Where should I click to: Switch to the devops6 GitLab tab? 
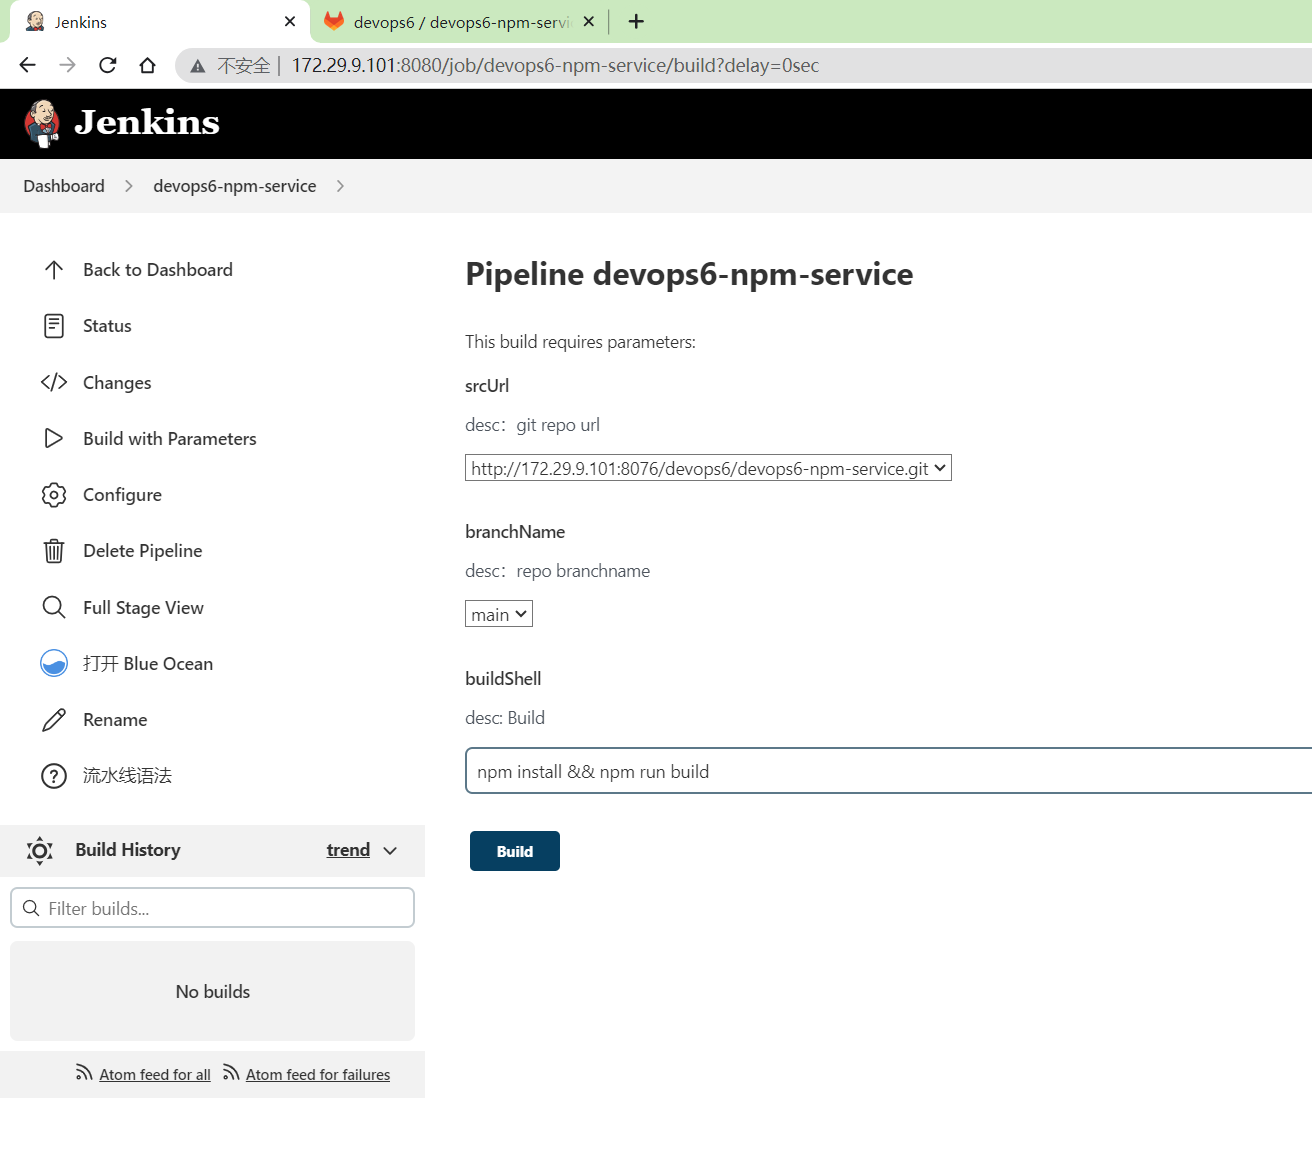tap(461, 22)
